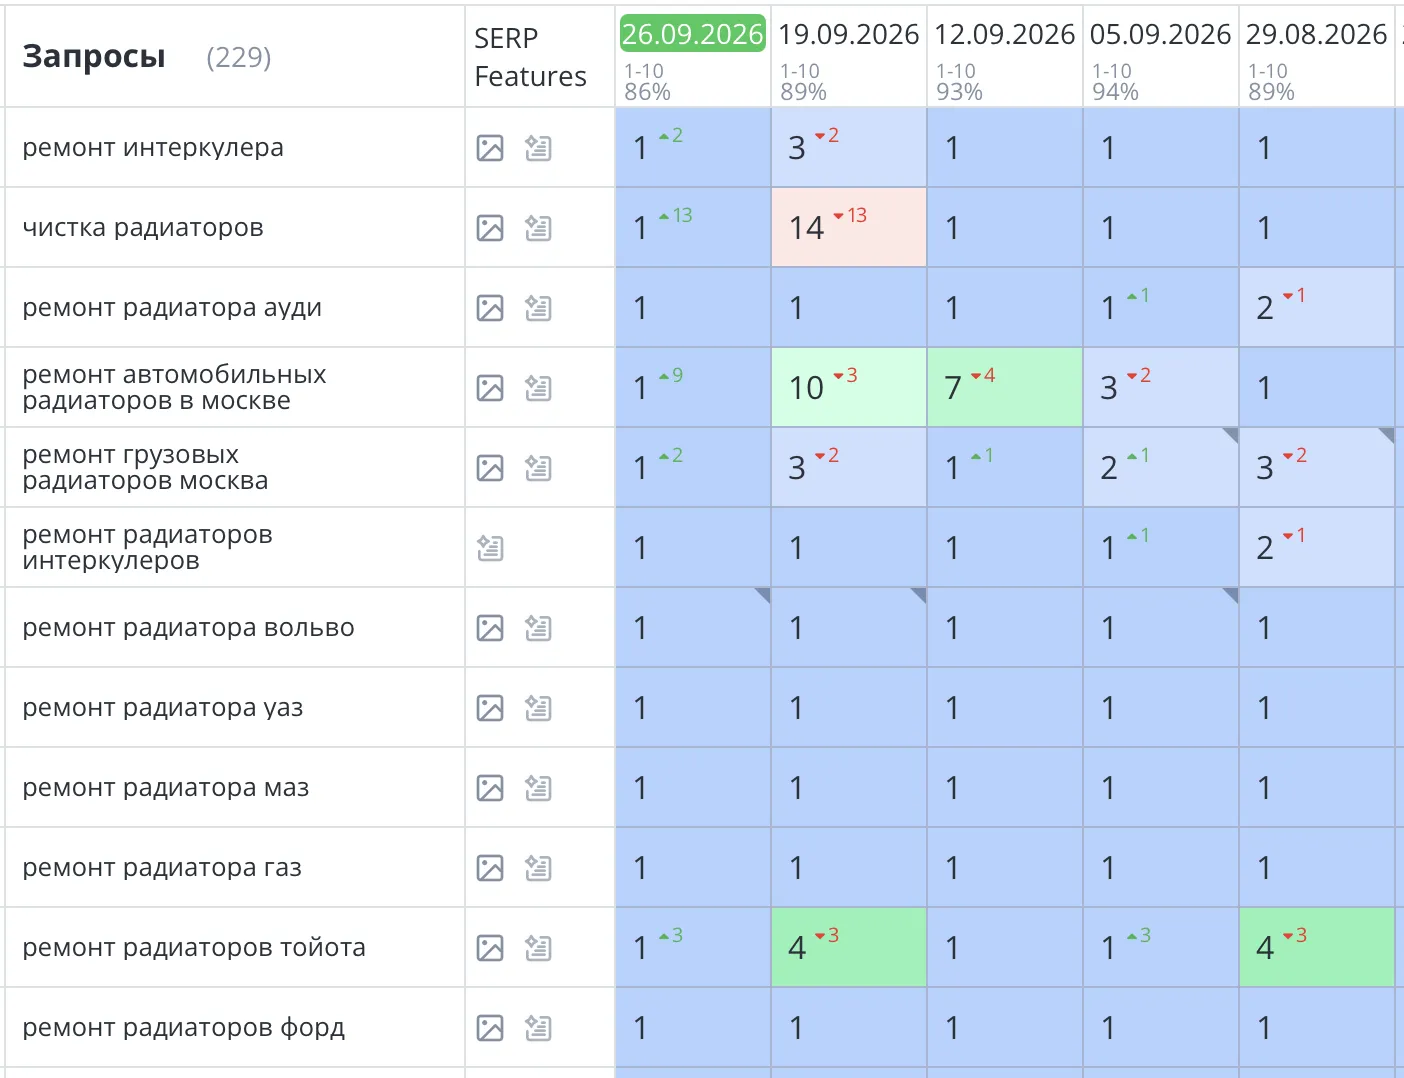Click note marker in грузовых радиаторов 05.09.2026 cell
Screen dimensions: 1404x1078
pos(1230,436)
